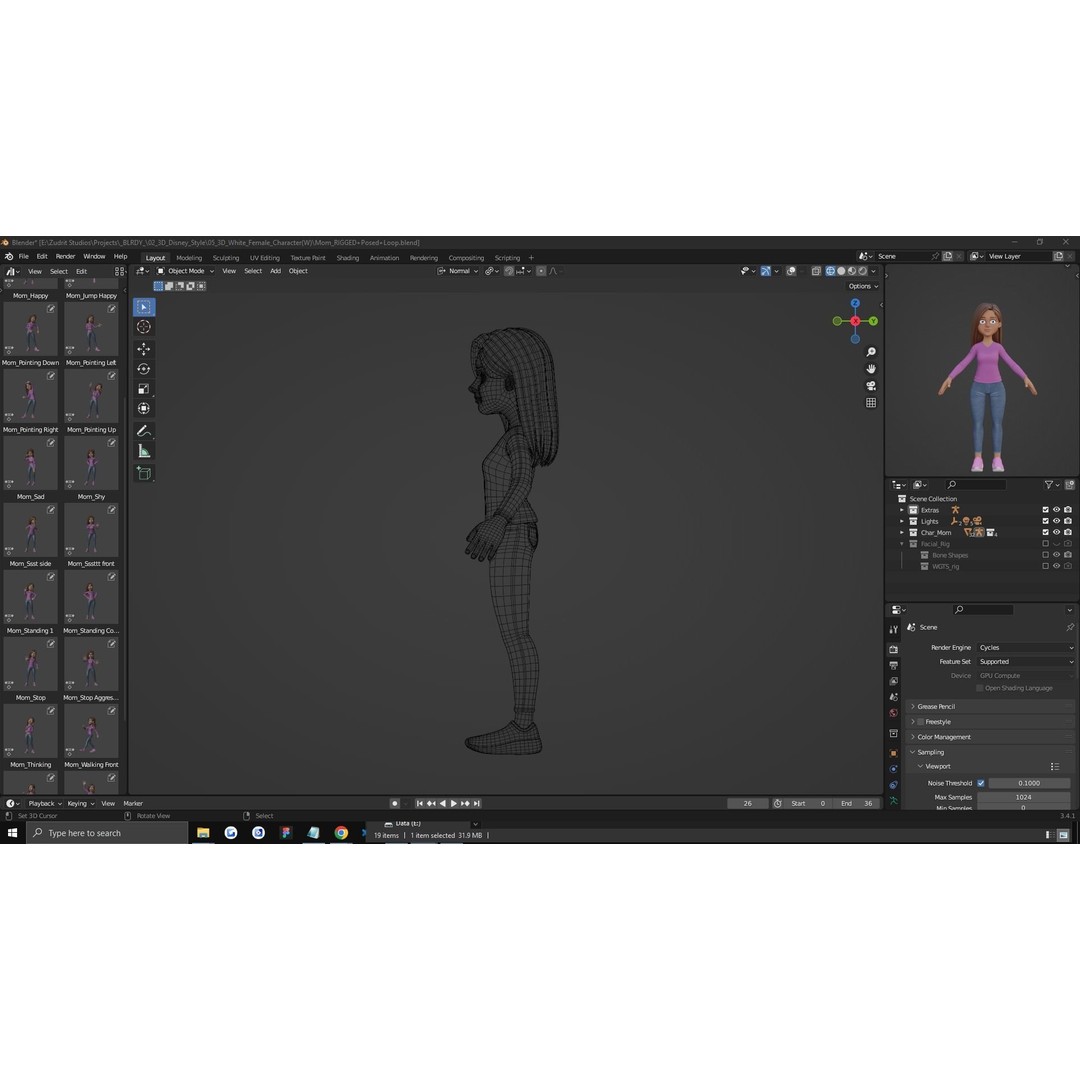Click the hand pan-view icon
Image resolution: width=1080 pixels, height=1080 pixels.
pos(871,369)
